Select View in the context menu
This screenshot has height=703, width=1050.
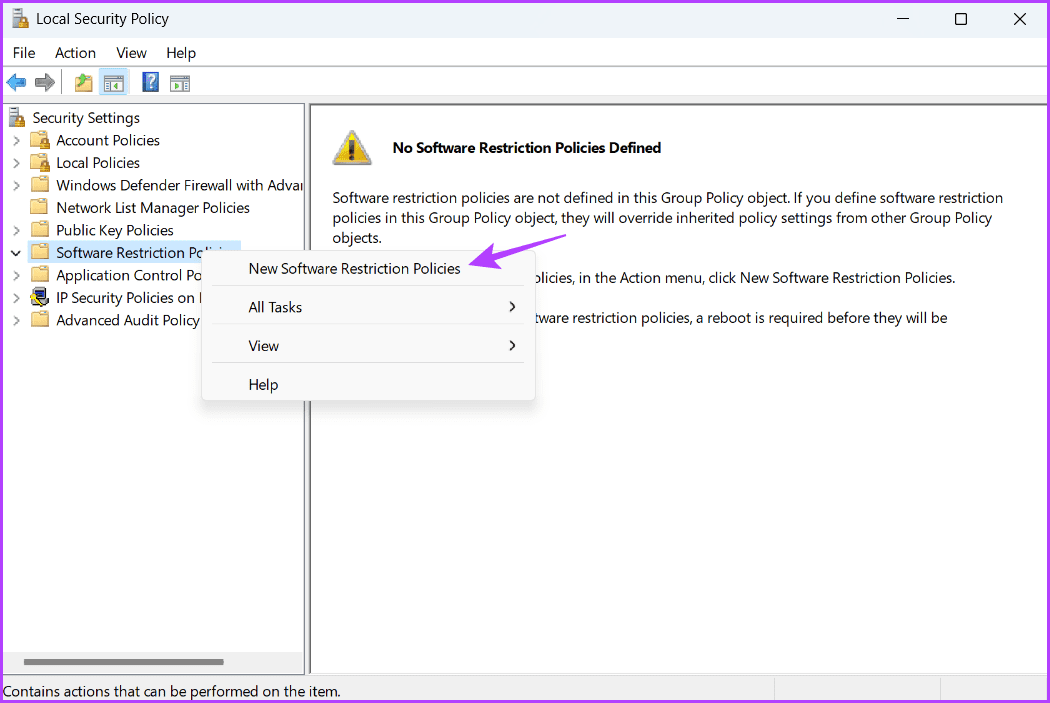(x=368, y=345)
